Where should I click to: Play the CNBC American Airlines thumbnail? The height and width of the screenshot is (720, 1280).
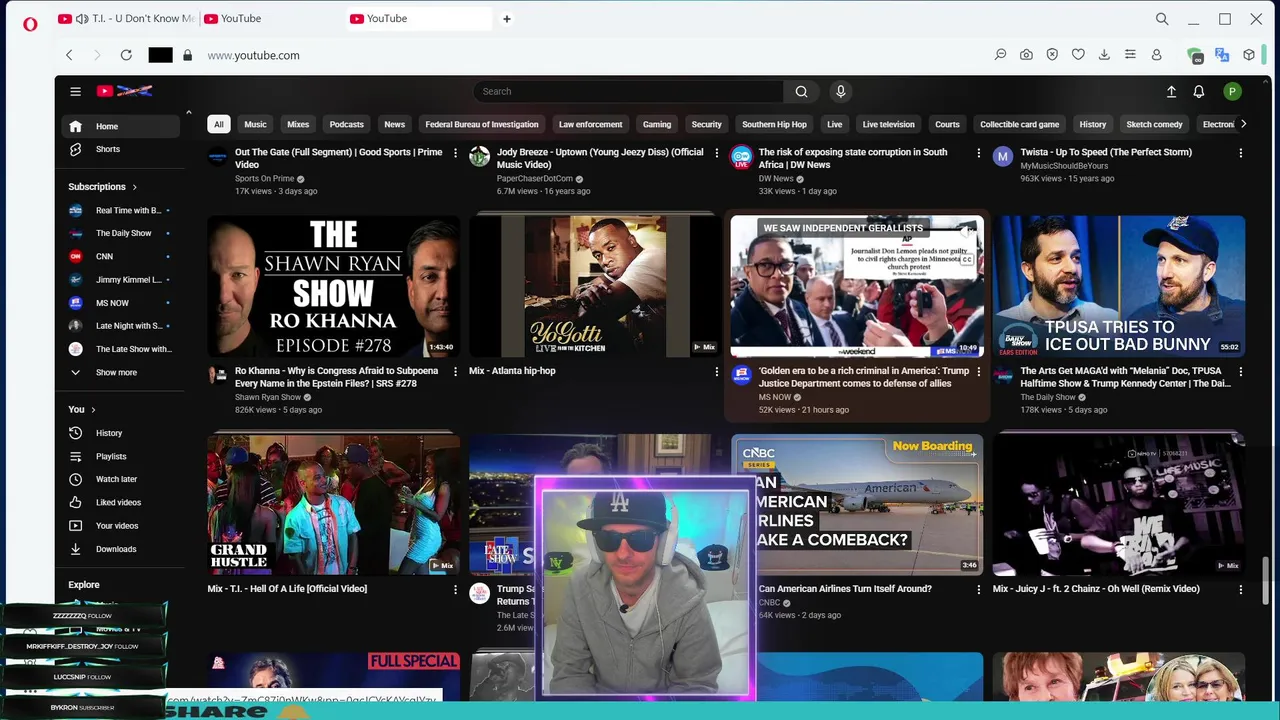pyautogui.click(x=857, y=504)
